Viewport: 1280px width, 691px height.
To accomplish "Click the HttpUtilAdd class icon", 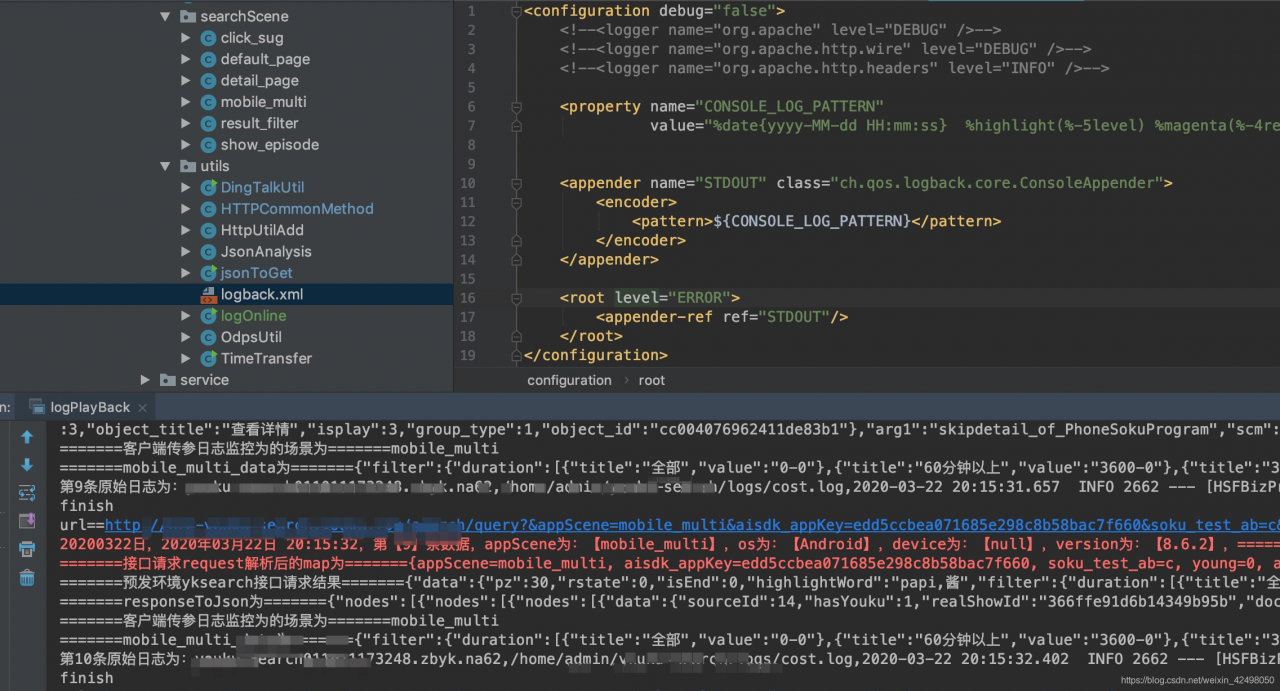I will [x=208, y=230].
